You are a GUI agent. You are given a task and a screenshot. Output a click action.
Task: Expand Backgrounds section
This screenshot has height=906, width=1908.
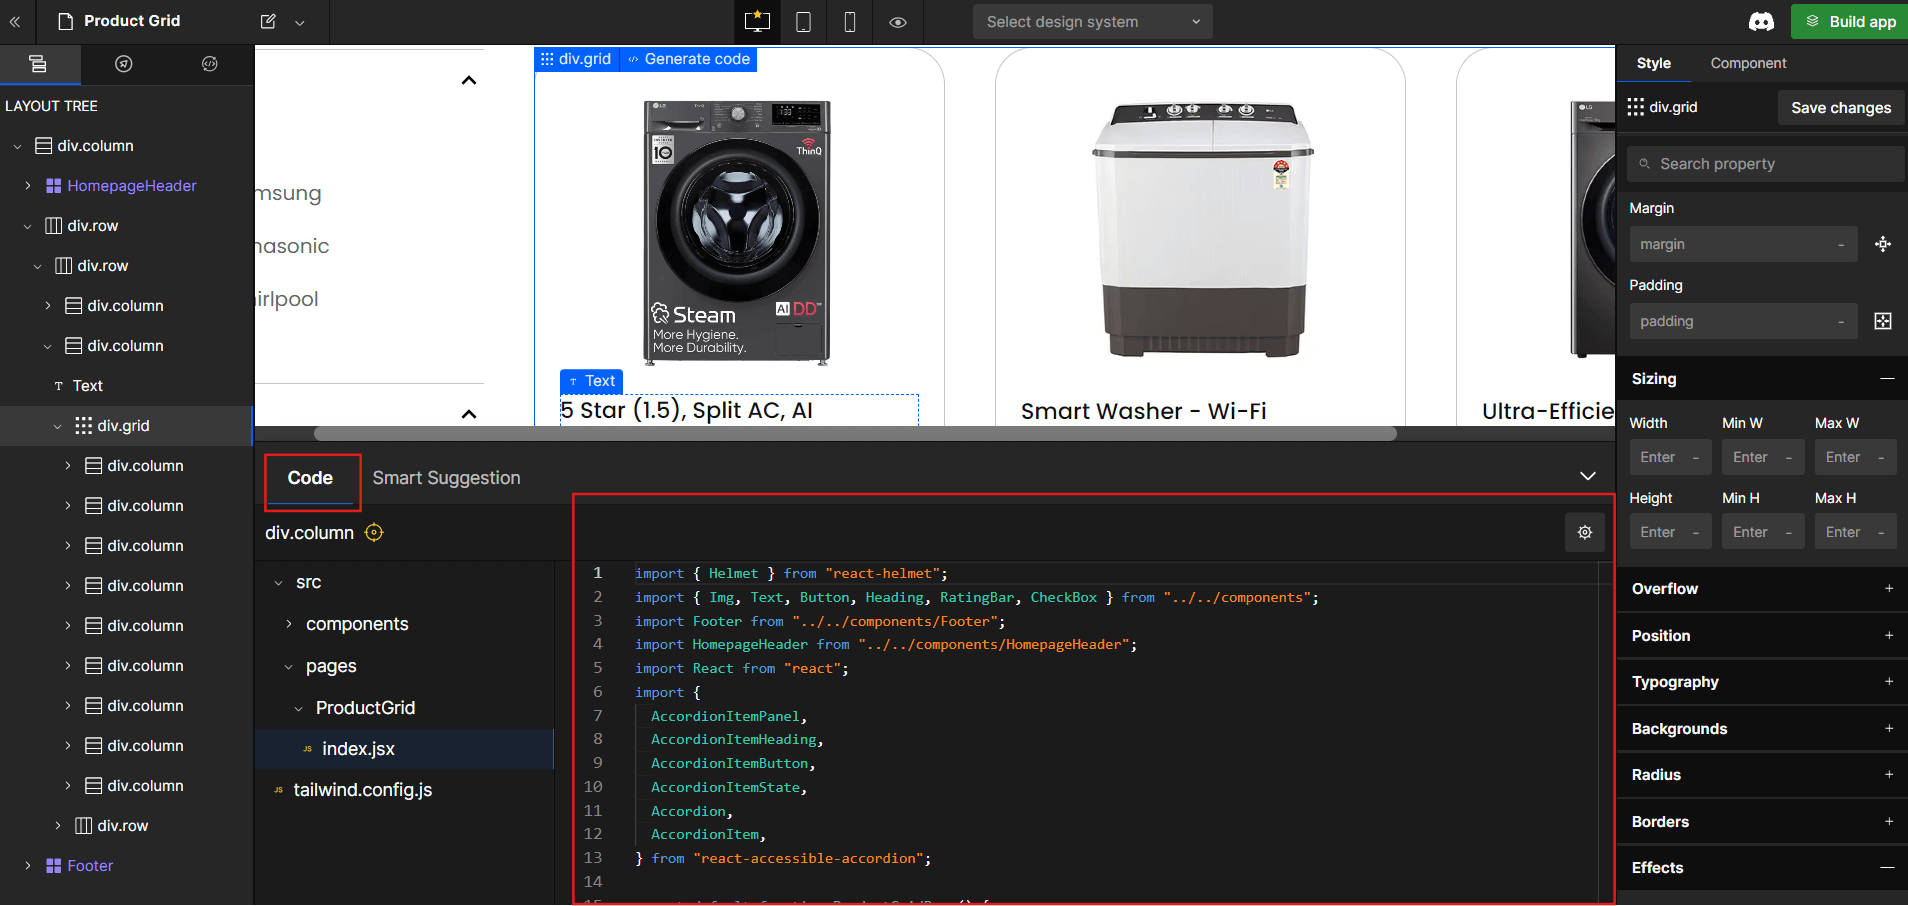tap(1888, 729)
